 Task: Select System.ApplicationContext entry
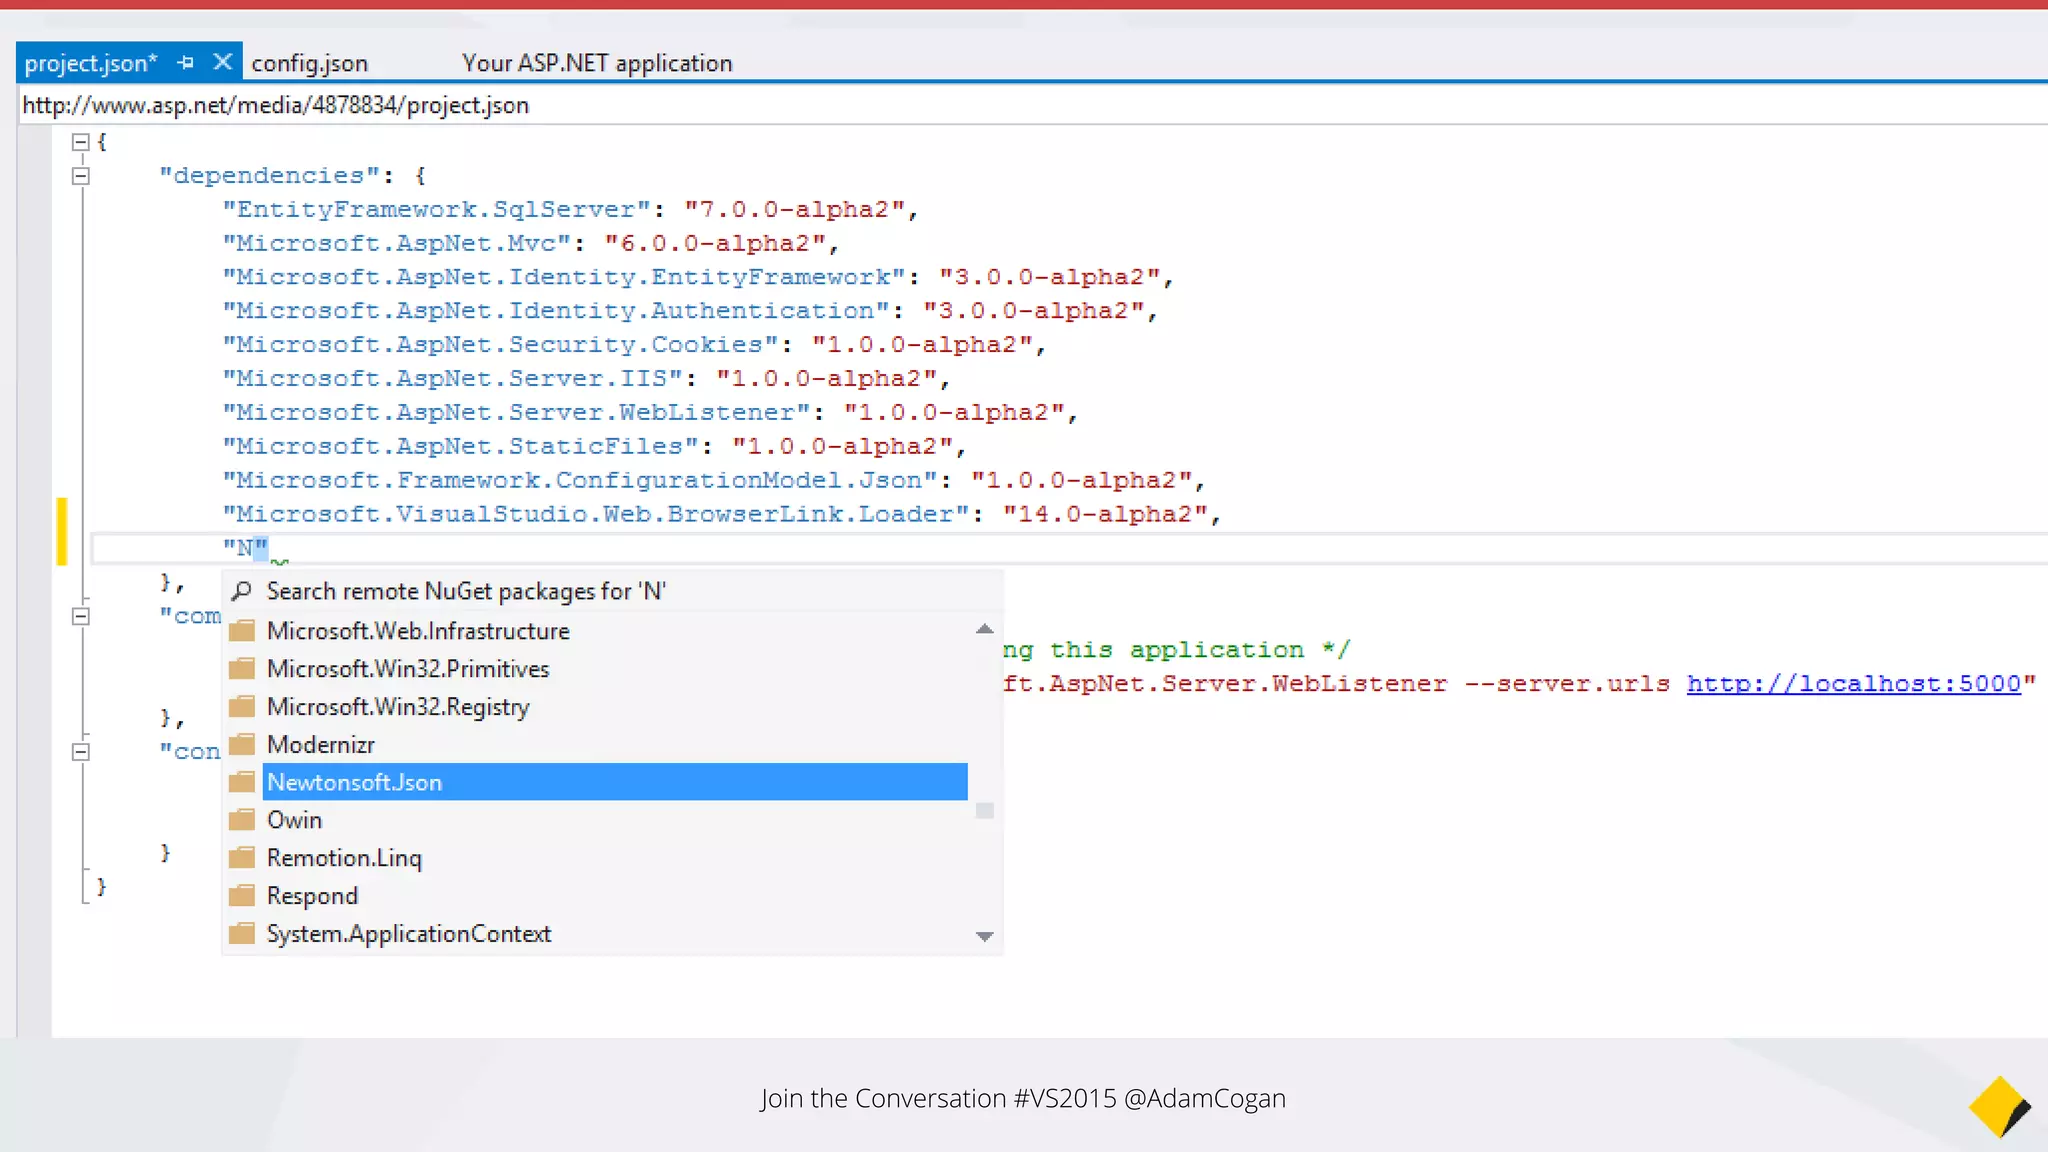pyautogui.click(x=409, y=934)
